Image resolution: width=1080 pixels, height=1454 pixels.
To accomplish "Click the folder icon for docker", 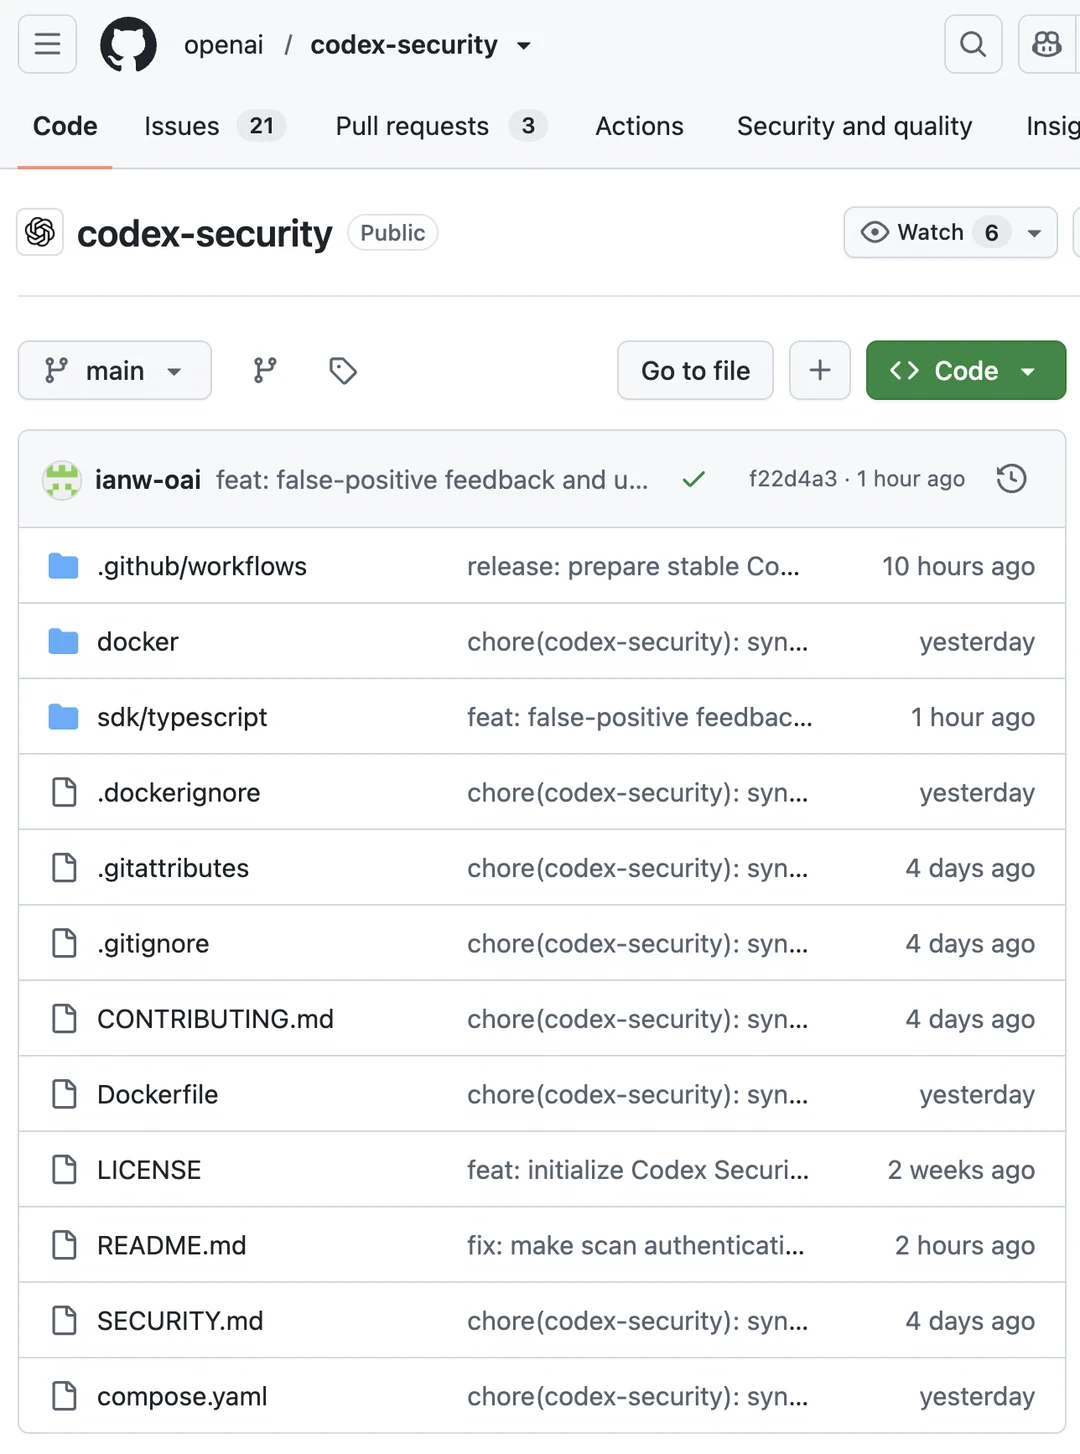I will click(63, 641).
